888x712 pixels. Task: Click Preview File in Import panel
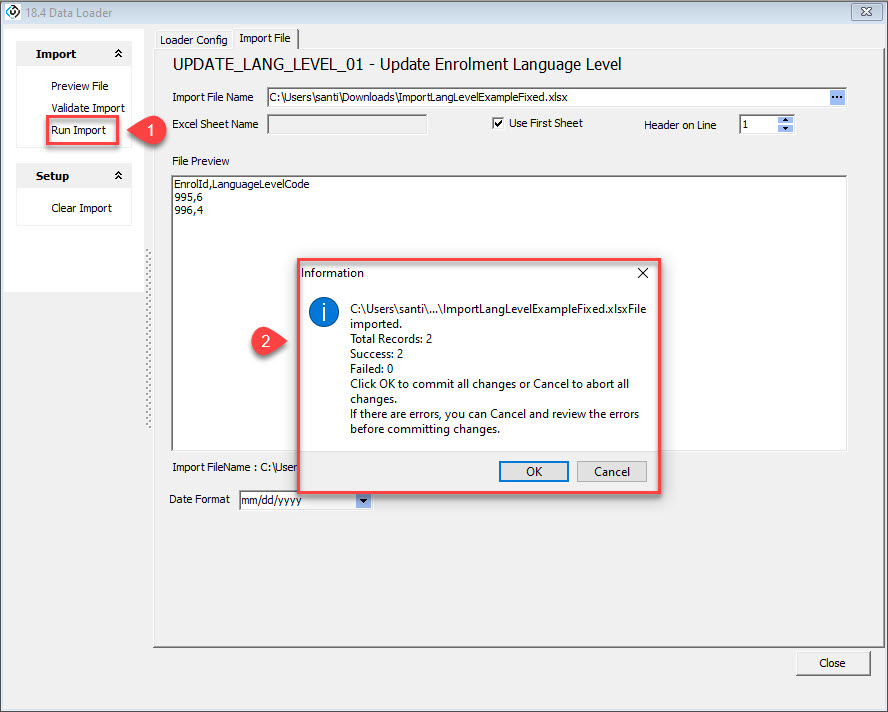point(80,86)
